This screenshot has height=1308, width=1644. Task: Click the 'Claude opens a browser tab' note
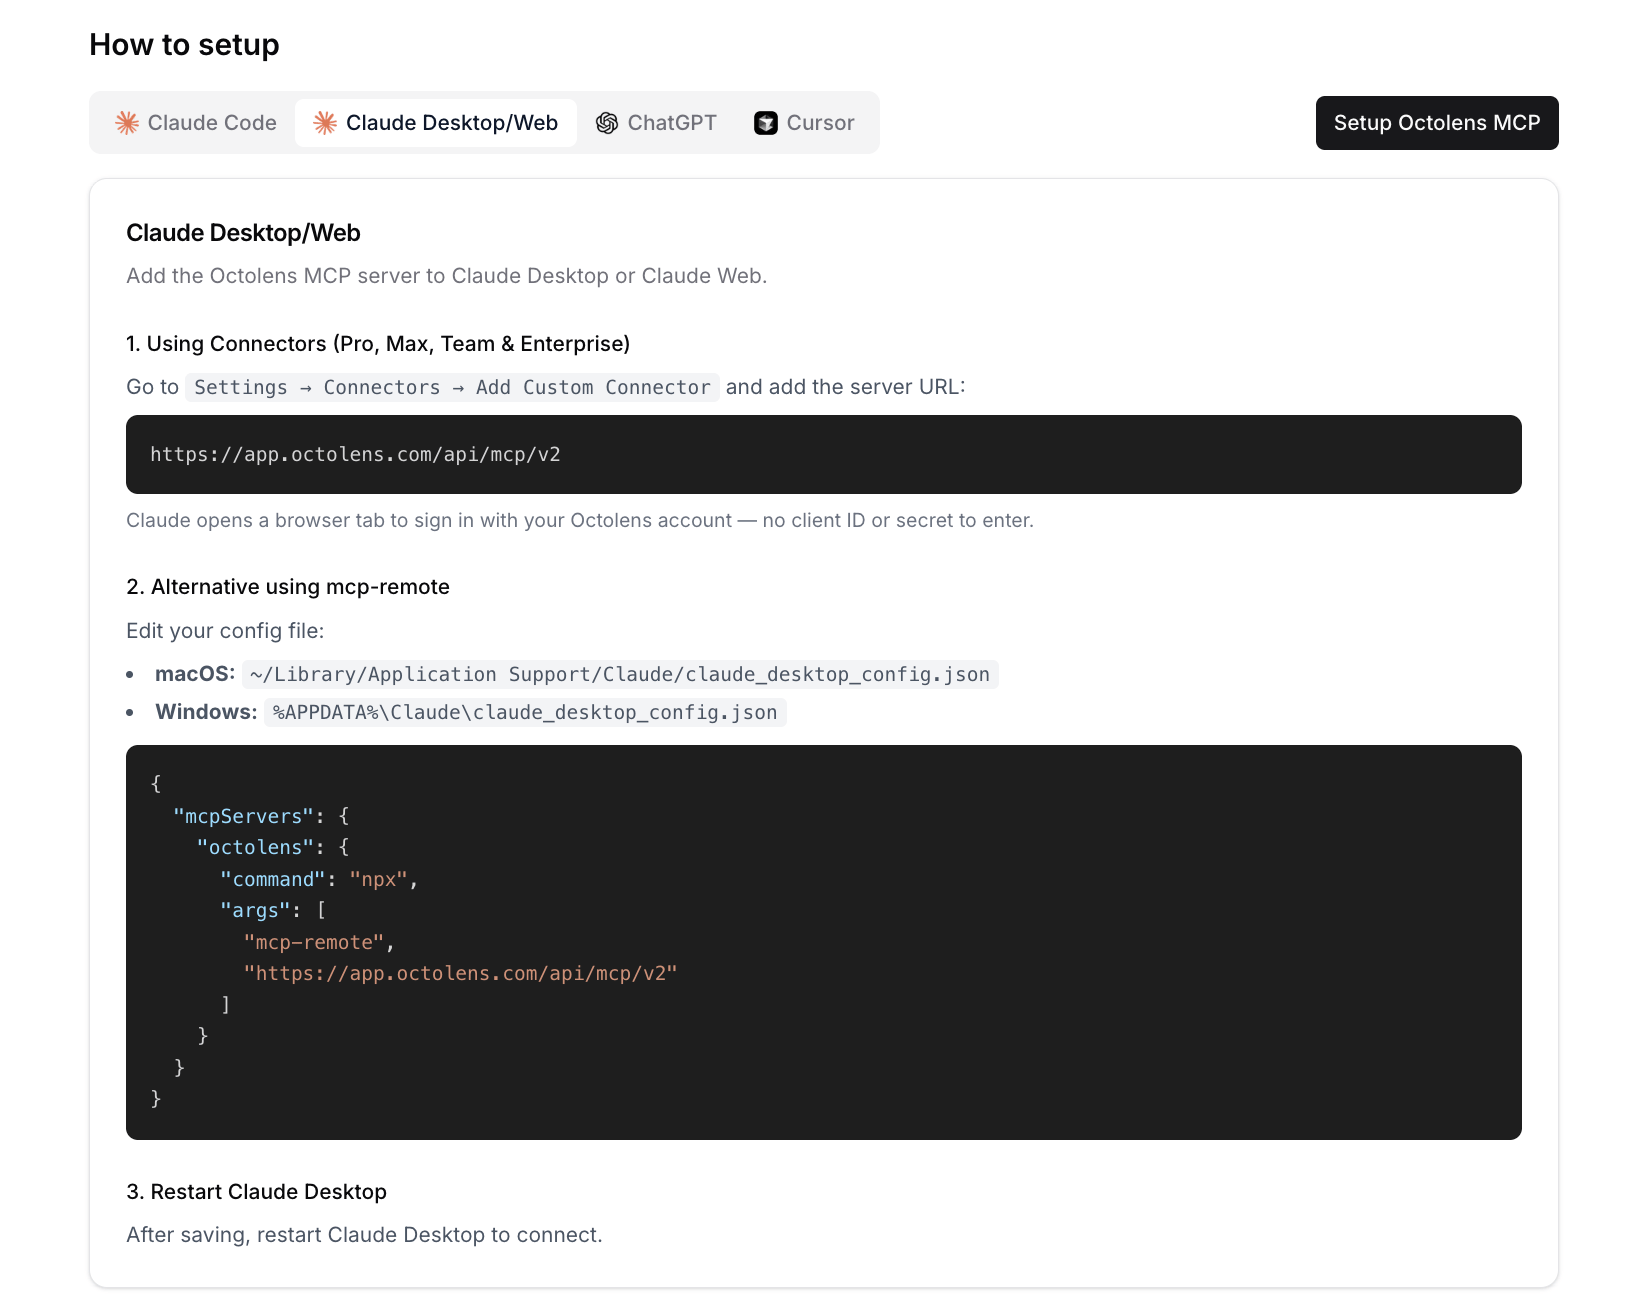click(580, 520)
